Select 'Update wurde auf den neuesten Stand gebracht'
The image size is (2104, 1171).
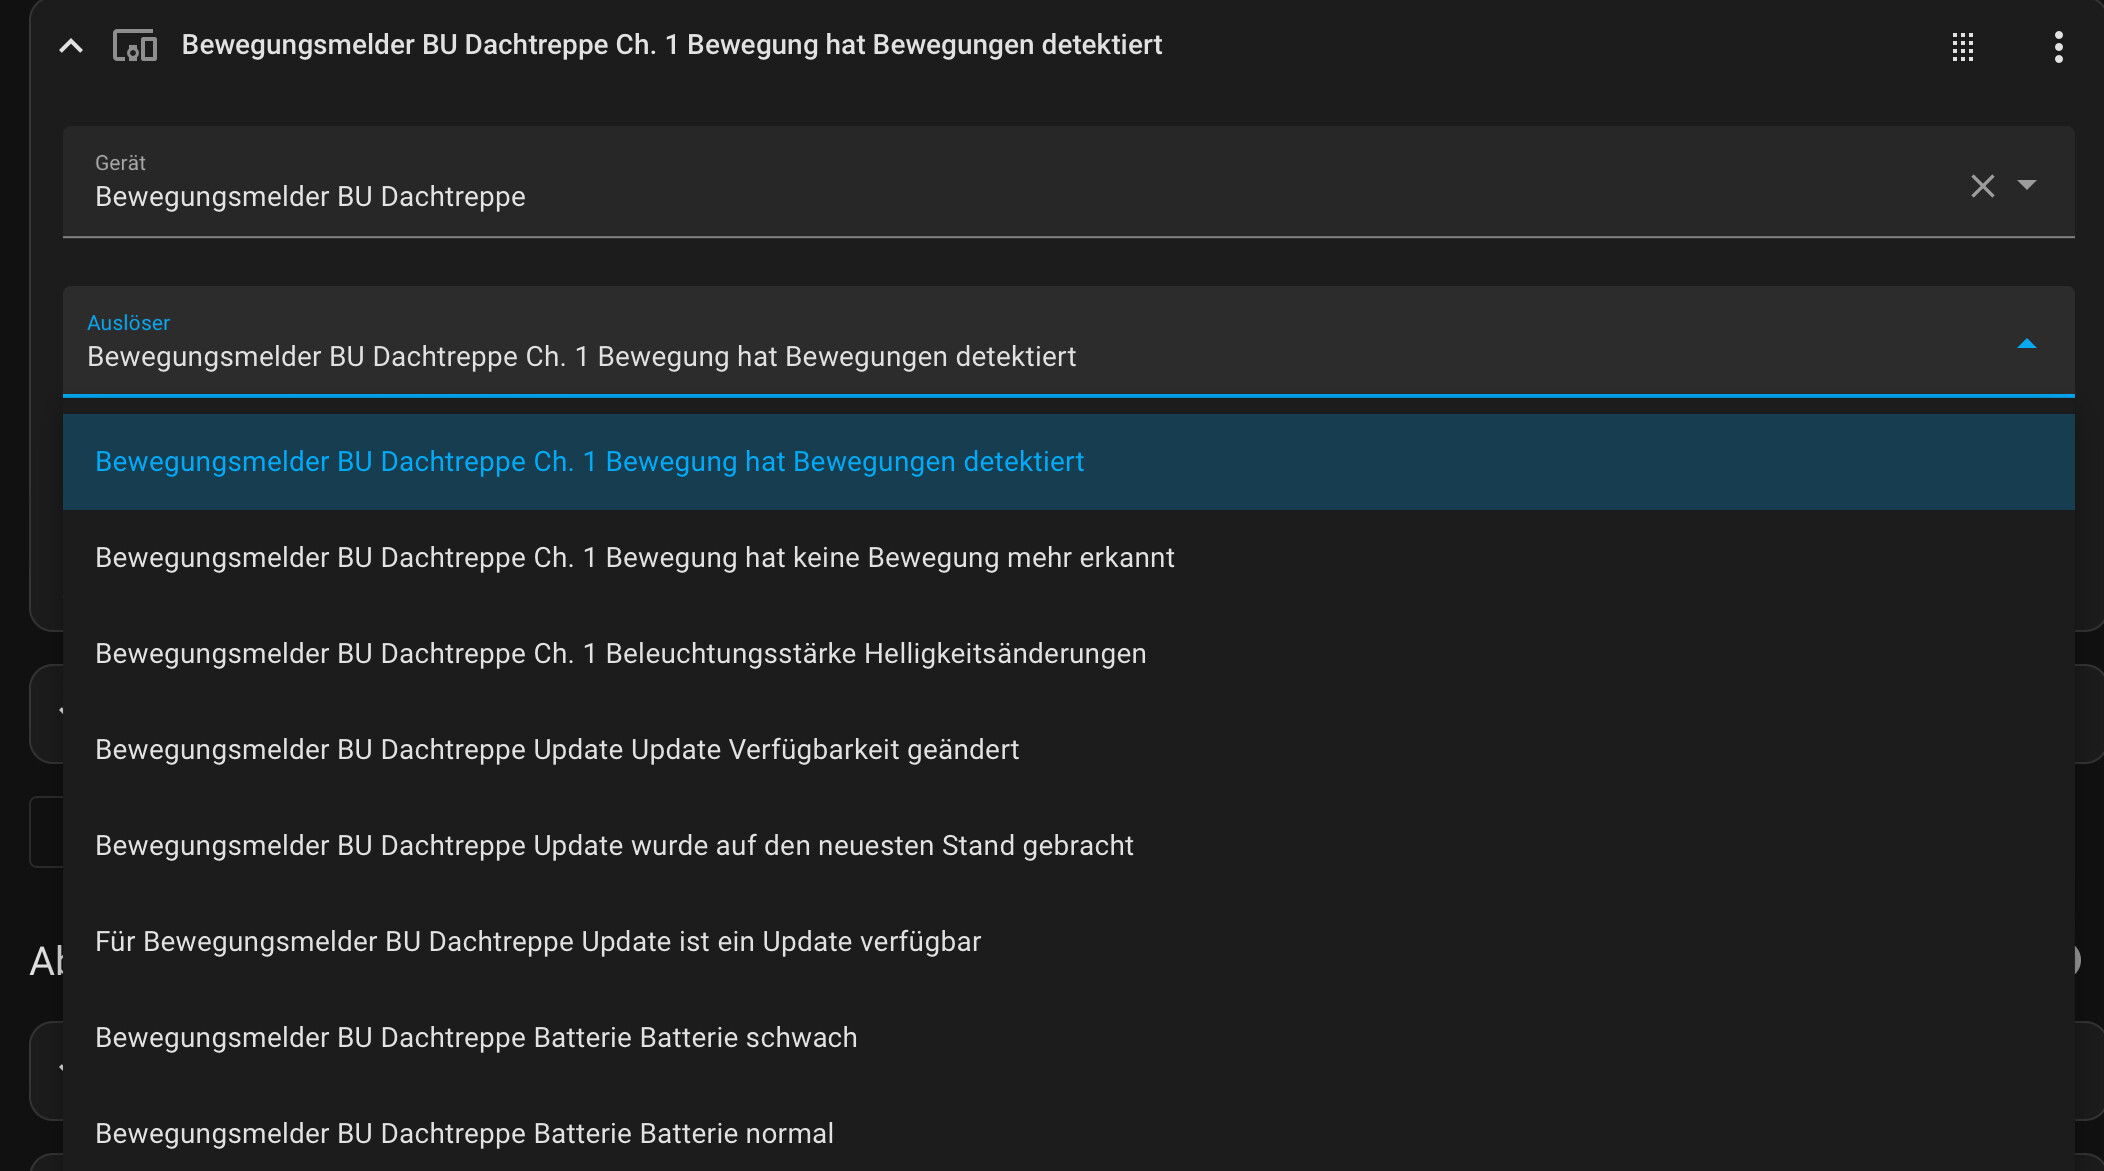click(x=614, y=846)
